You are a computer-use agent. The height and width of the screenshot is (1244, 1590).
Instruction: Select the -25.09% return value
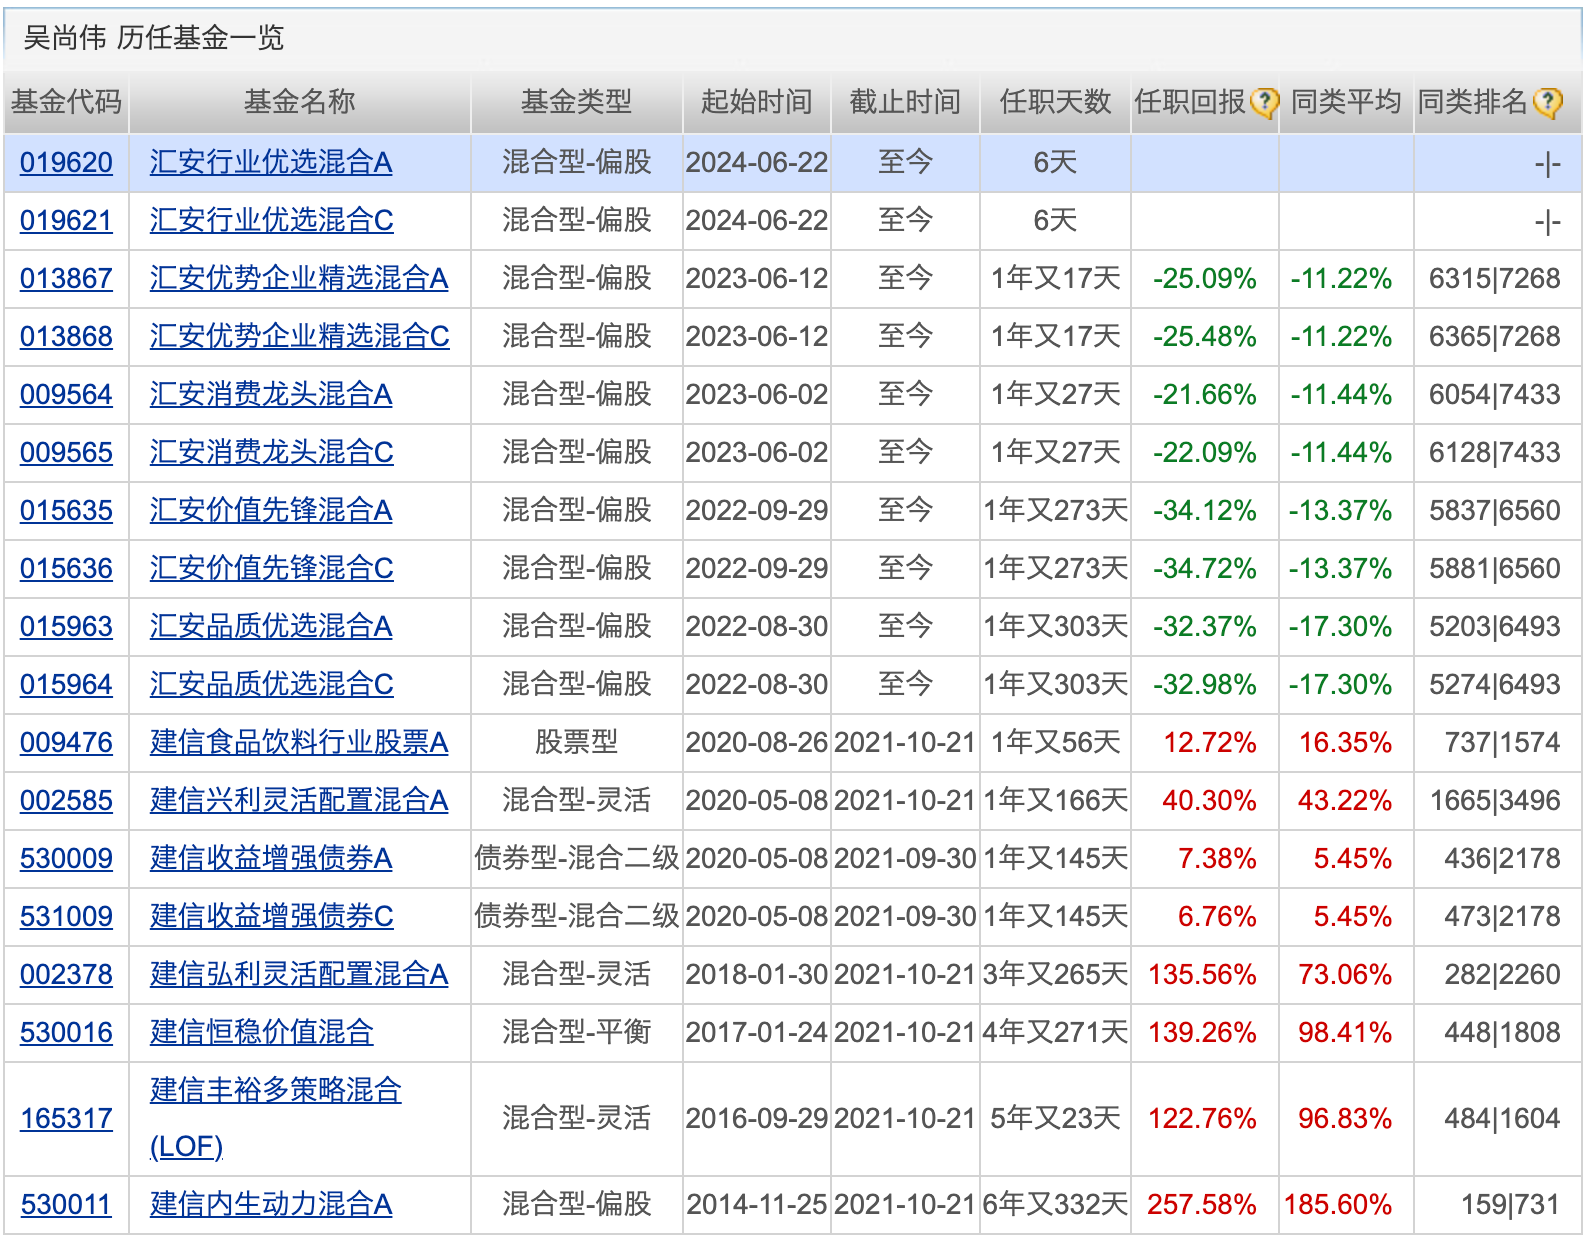[x=1205, y=278]
